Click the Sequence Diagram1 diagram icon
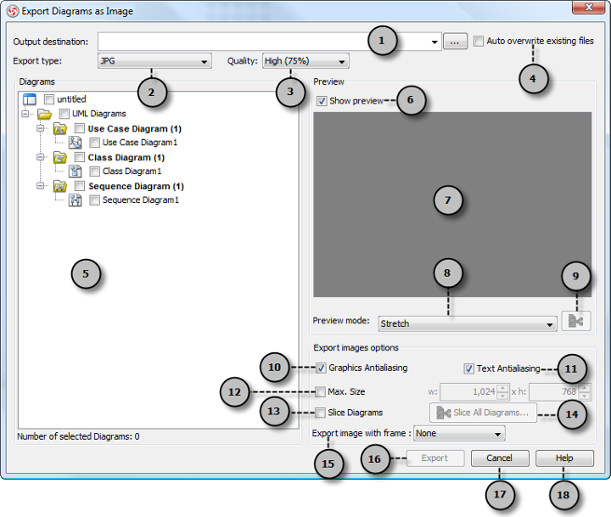Viewport: 611px width, 517px height. 75,200
